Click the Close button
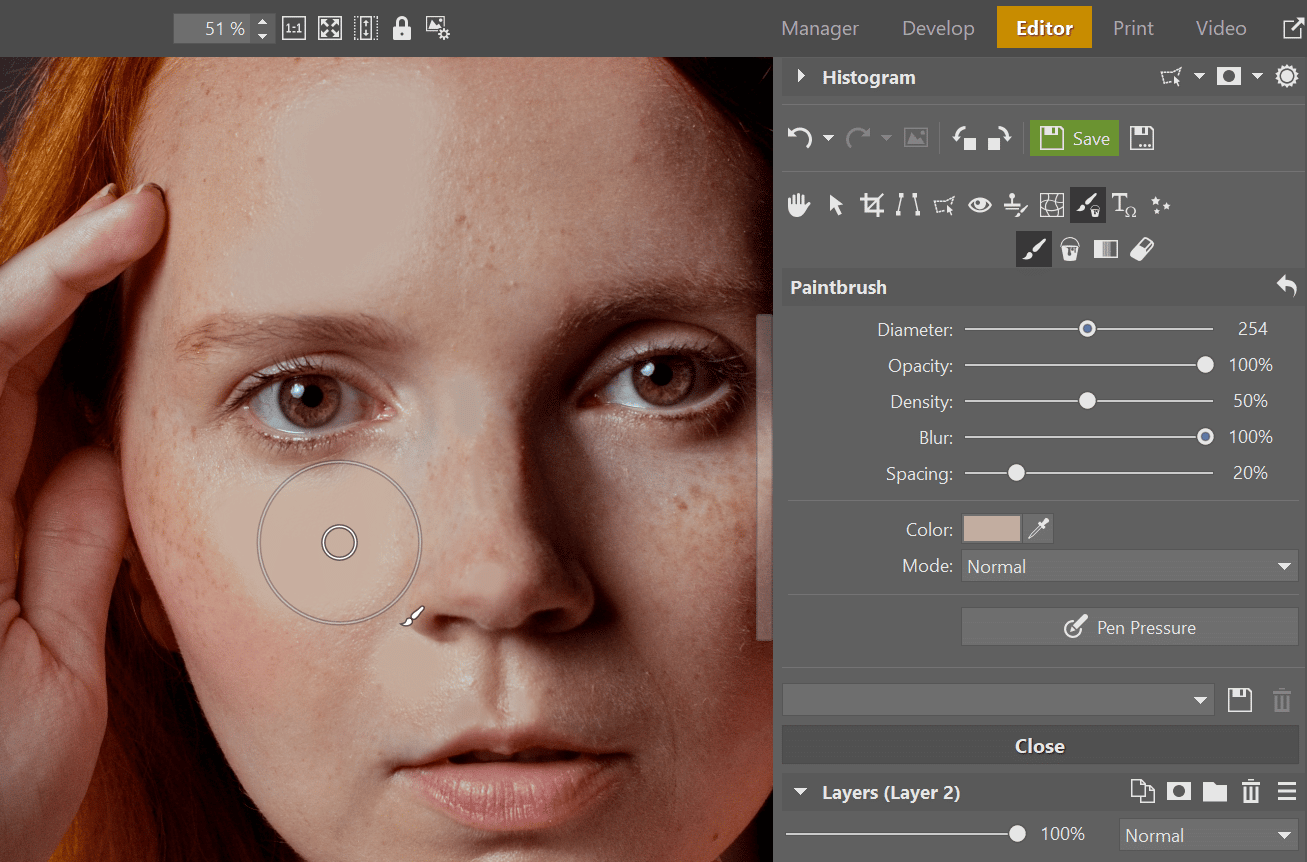1307x862 pixels. coord(1040,746)
